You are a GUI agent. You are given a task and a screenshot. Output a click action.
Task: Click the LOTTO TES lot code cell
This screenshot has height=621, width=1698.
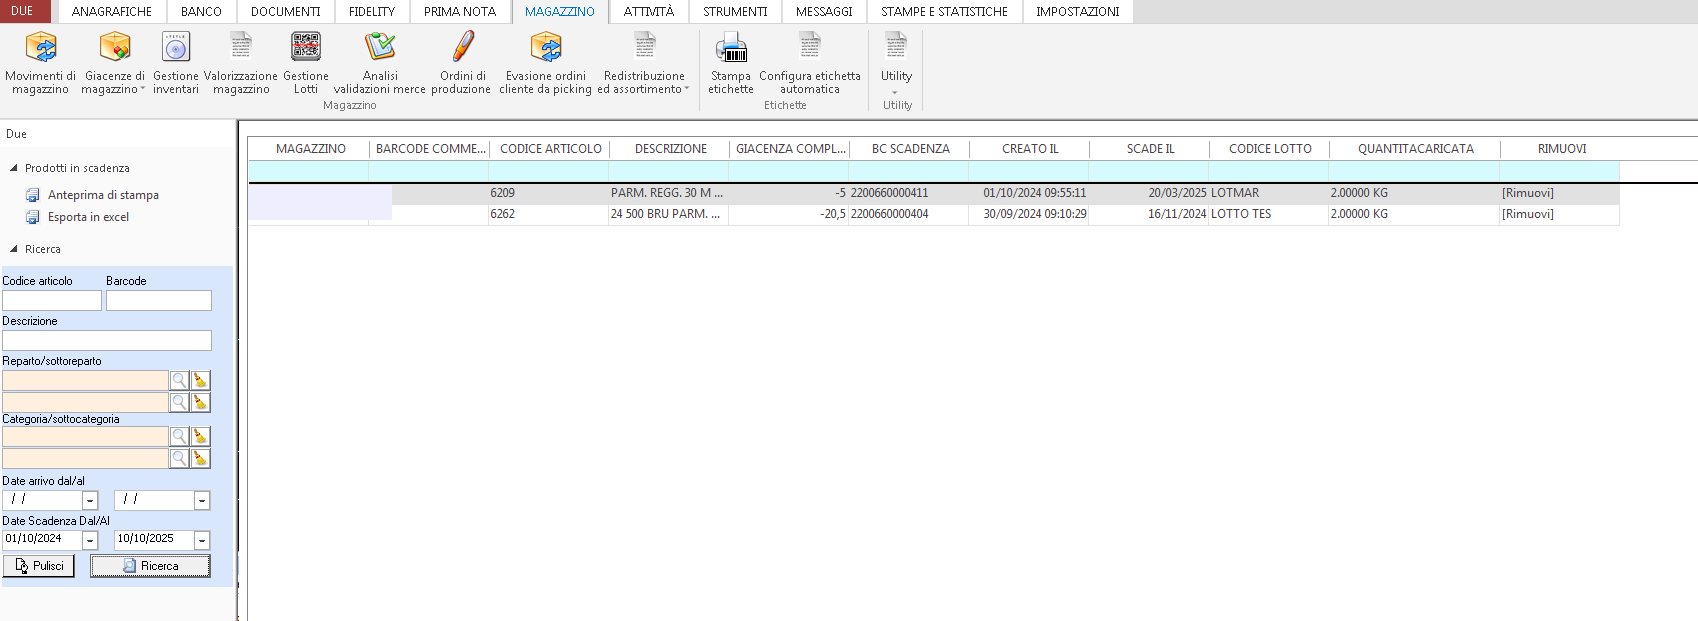click(1268, 214)
